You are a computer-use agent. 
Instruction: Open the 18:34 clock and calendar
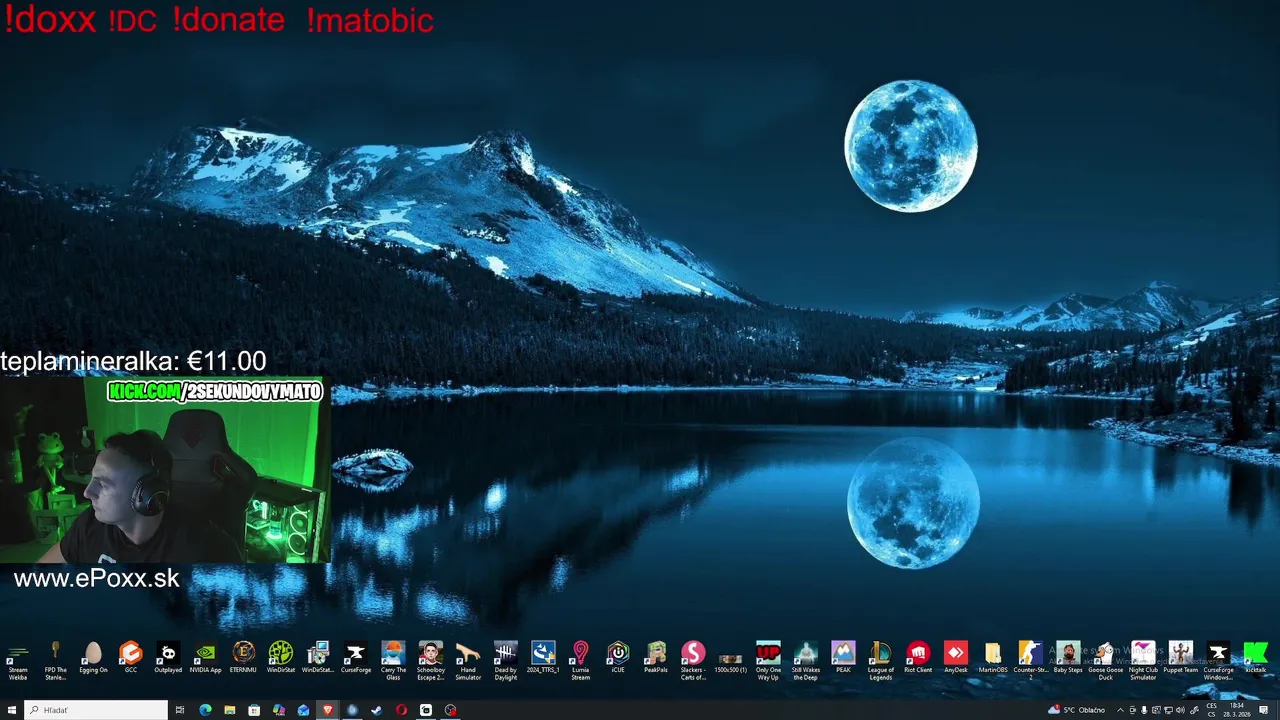[1237, 710]
